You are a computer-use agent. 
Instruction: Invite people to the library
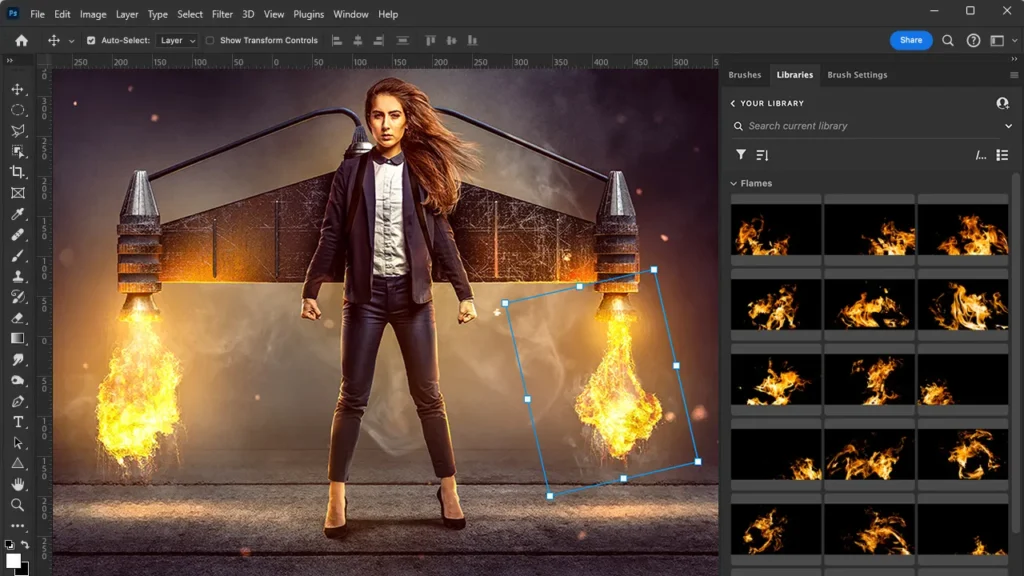pos(1002,103)
